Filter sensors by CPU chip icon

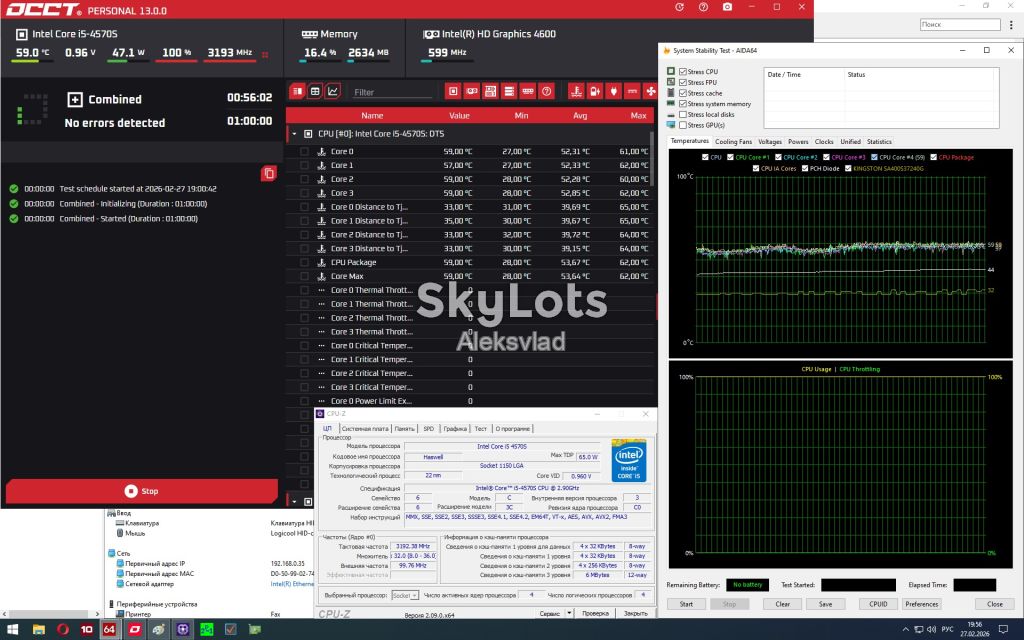pos(453,91)
